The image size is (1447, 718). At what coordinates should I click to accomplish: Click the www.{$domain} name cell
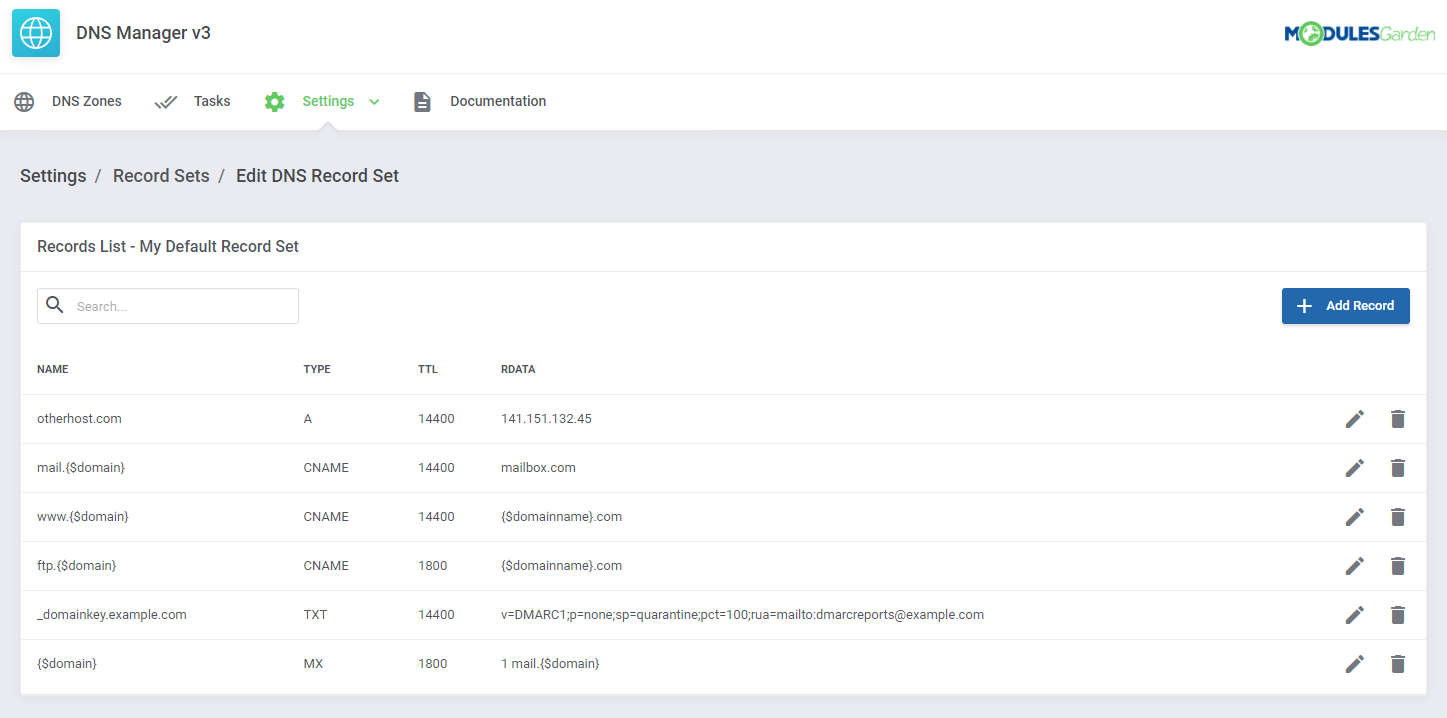(83, 517)
